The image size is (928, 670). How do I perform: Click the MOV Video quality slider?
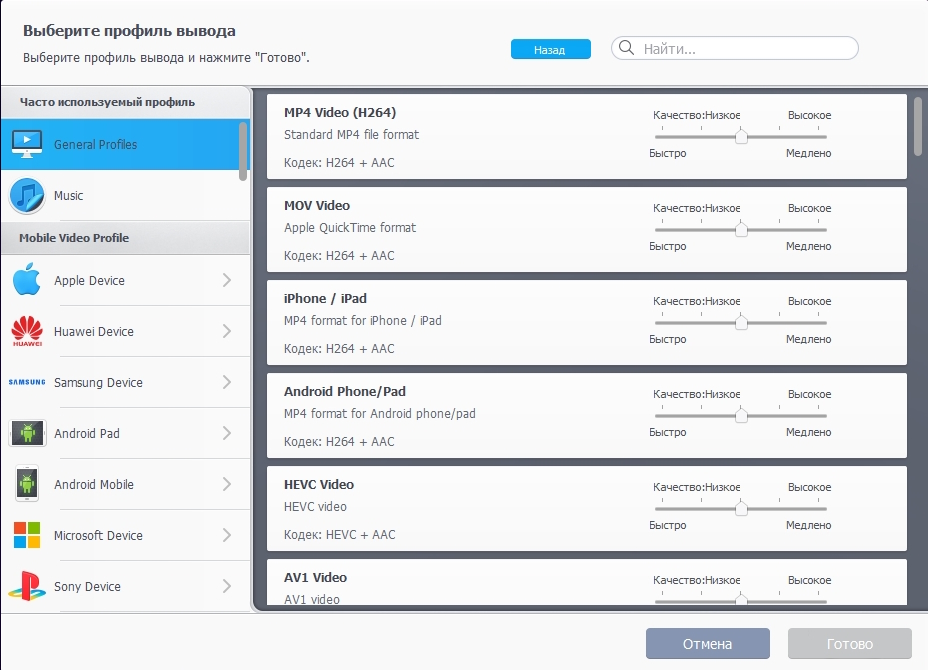[x=740, y=230]
